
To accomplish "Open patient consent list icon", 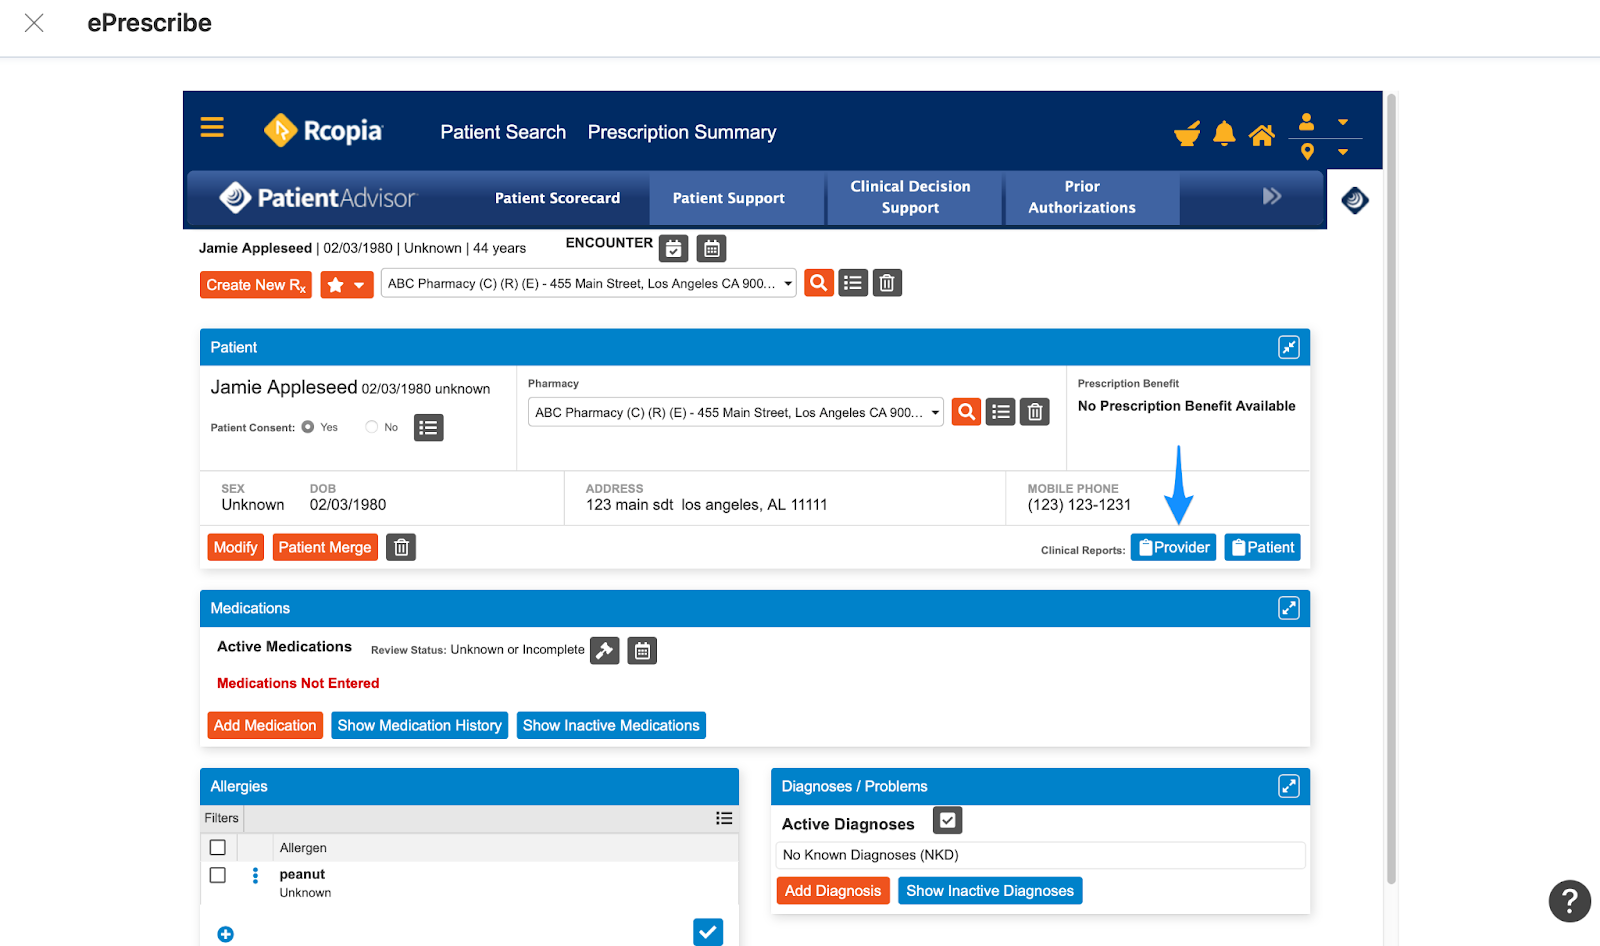I will pos(428,428).
